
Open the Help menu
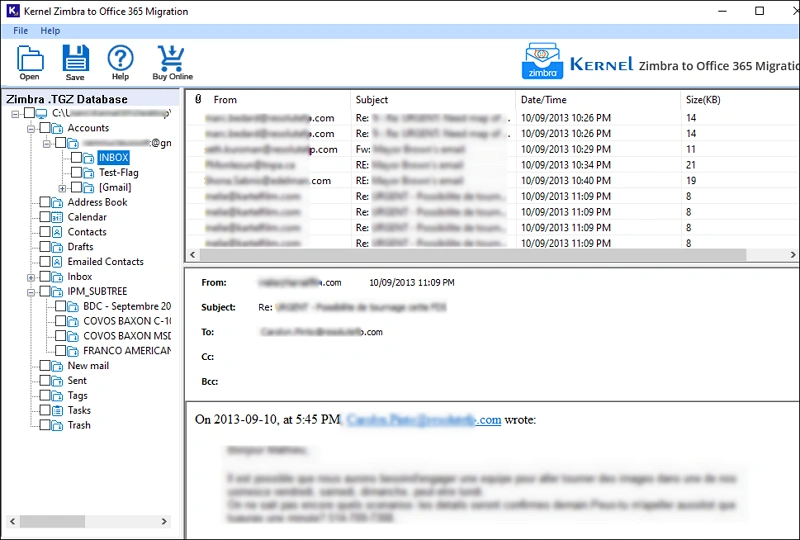50,31
